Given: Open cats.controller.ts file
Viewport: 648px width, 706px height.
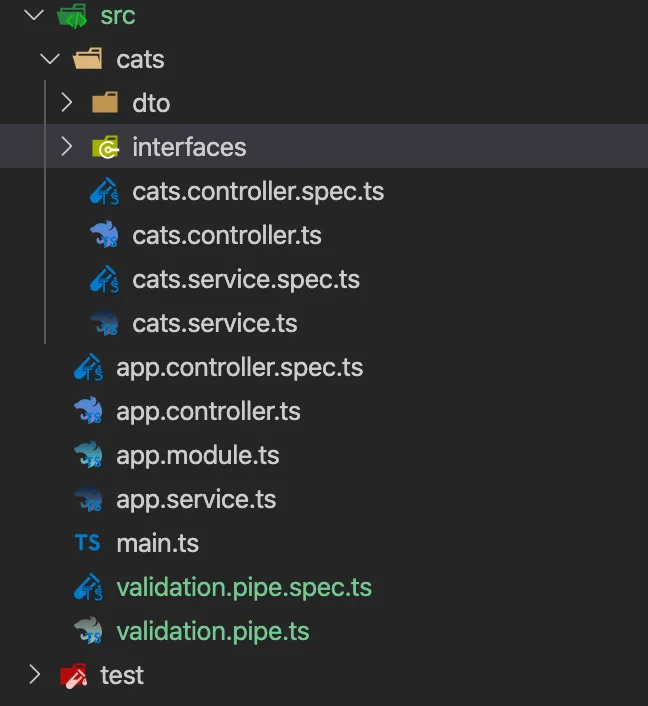Looking at the screenshot, I should [x=227, y=235].
